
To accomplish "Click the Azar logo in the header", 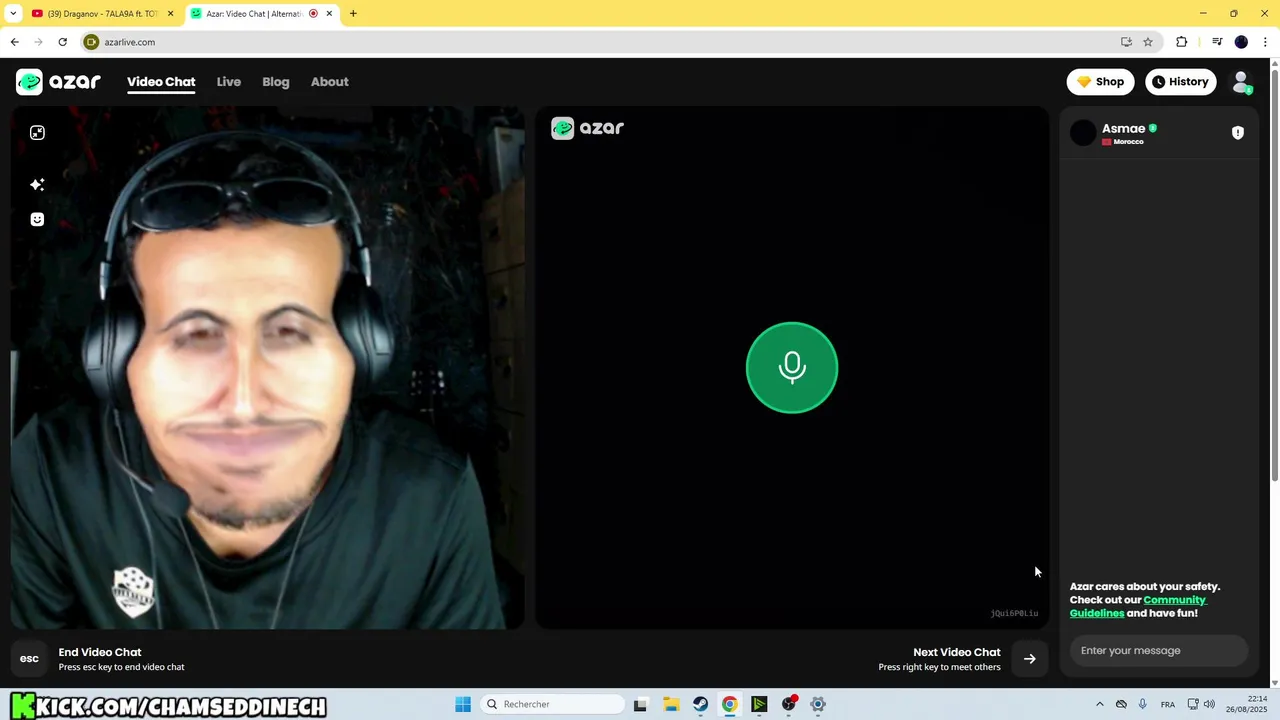I will pos(58,82).
